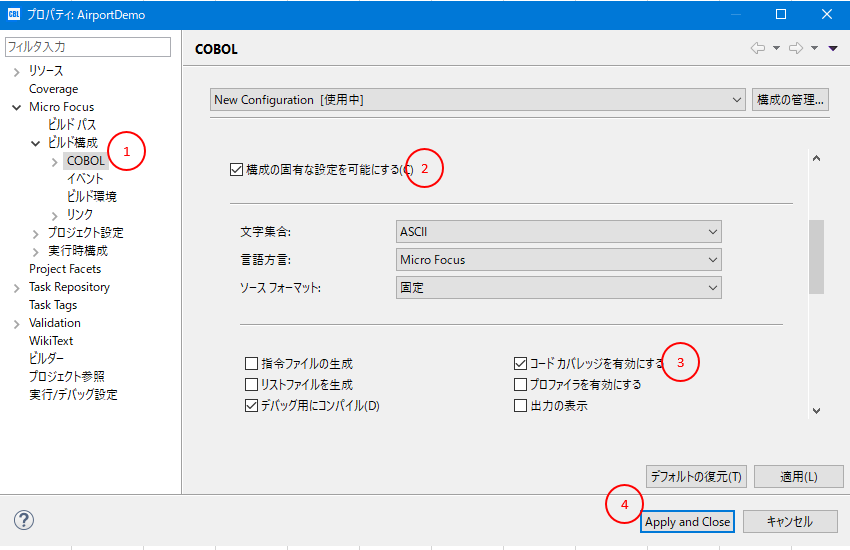The width and height of the screenshot is (850, 550).
Task: Toggle 構成の固有な設定を可能にする checkbox
Action: click(x=236, y=170)
